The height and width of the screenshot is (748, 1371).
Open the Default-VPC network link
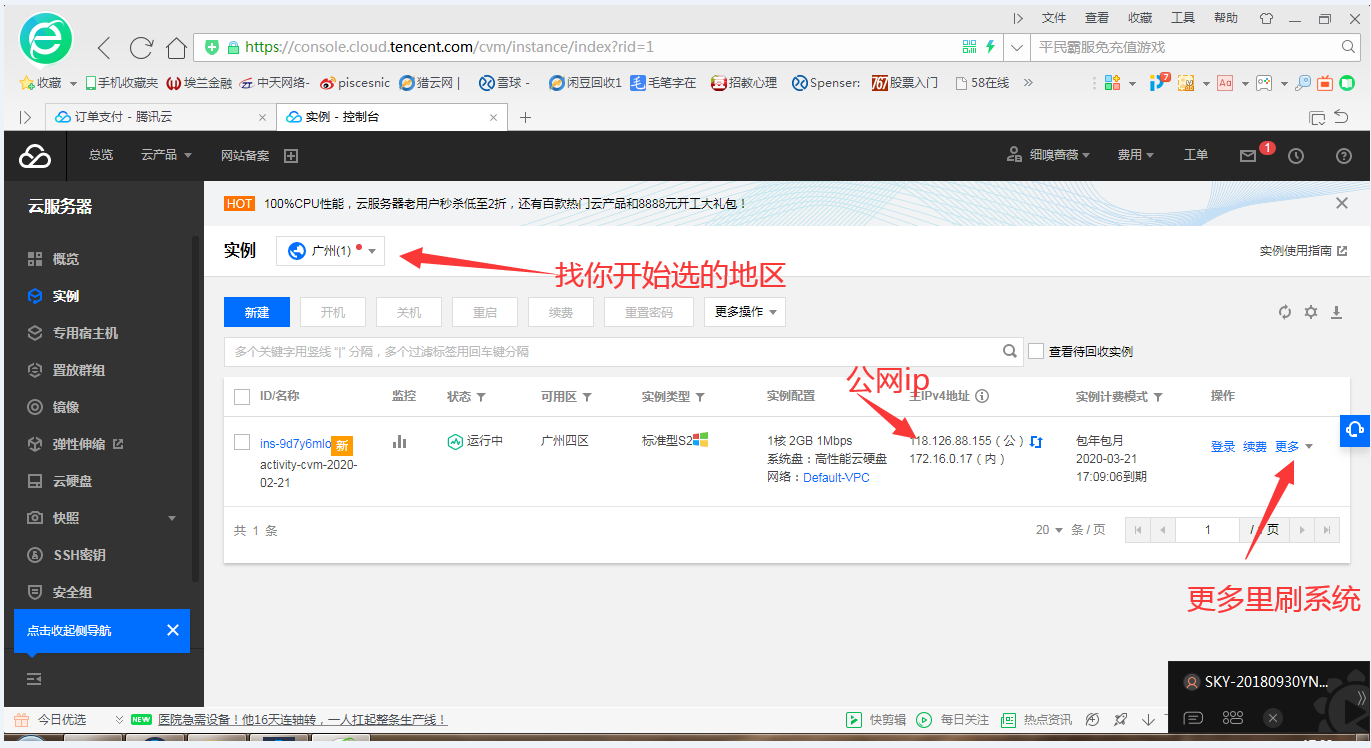point(837,478)
